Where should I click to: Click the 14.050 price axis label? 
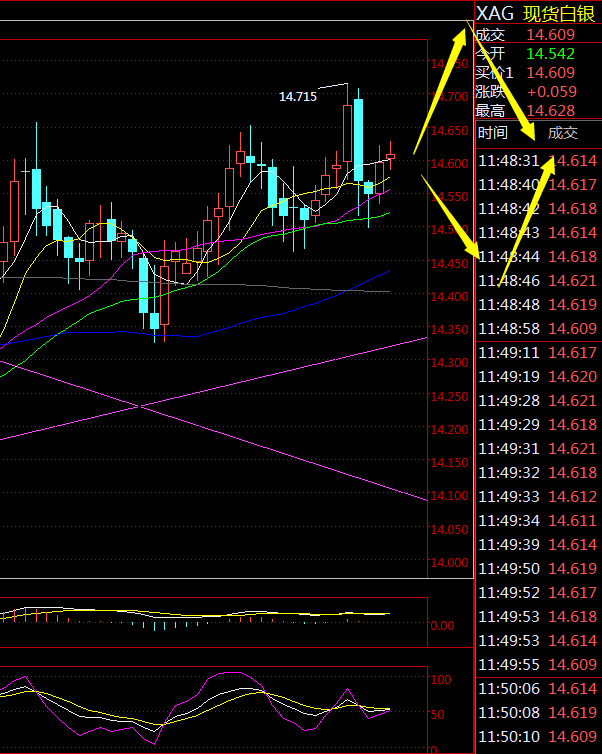[449, 529]
